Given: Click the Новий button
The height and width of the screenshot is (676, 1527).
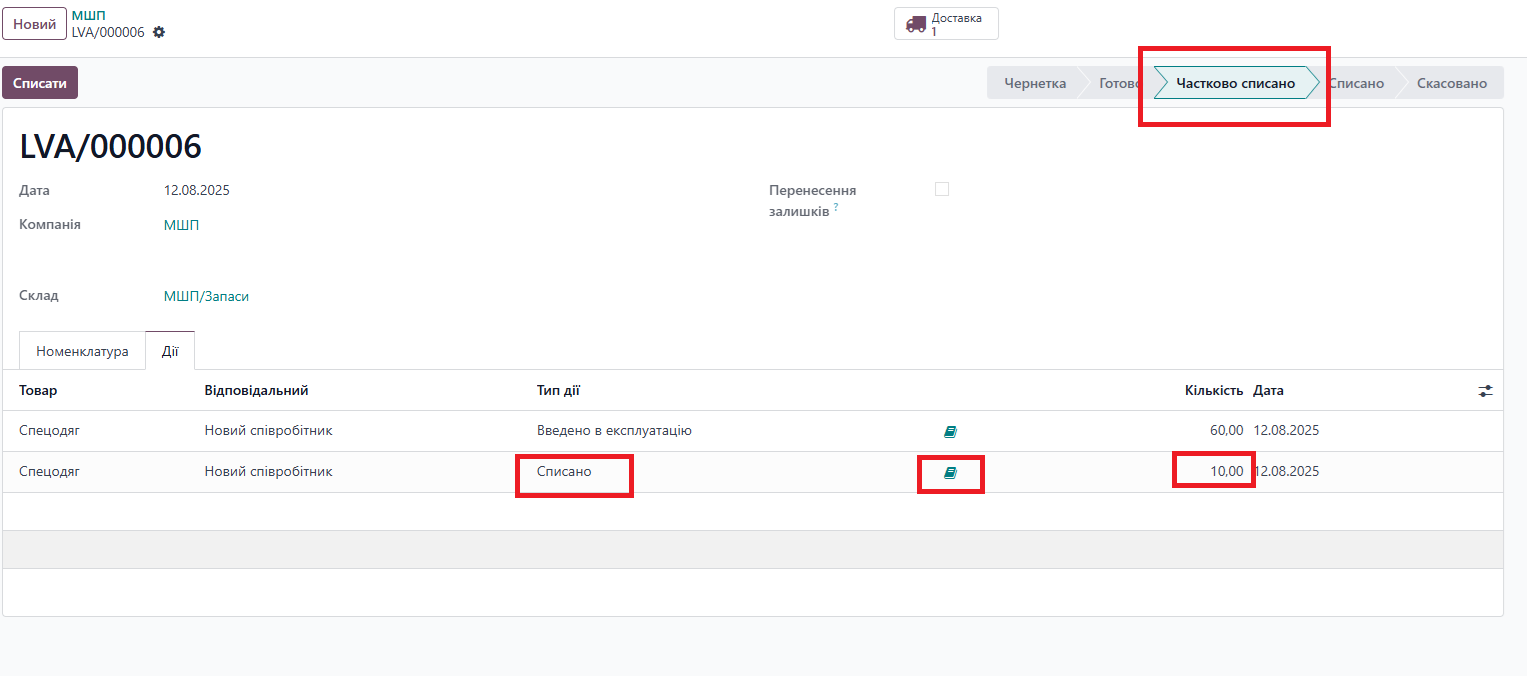Looking at the screenshot, I should click(x=34, y=24).
